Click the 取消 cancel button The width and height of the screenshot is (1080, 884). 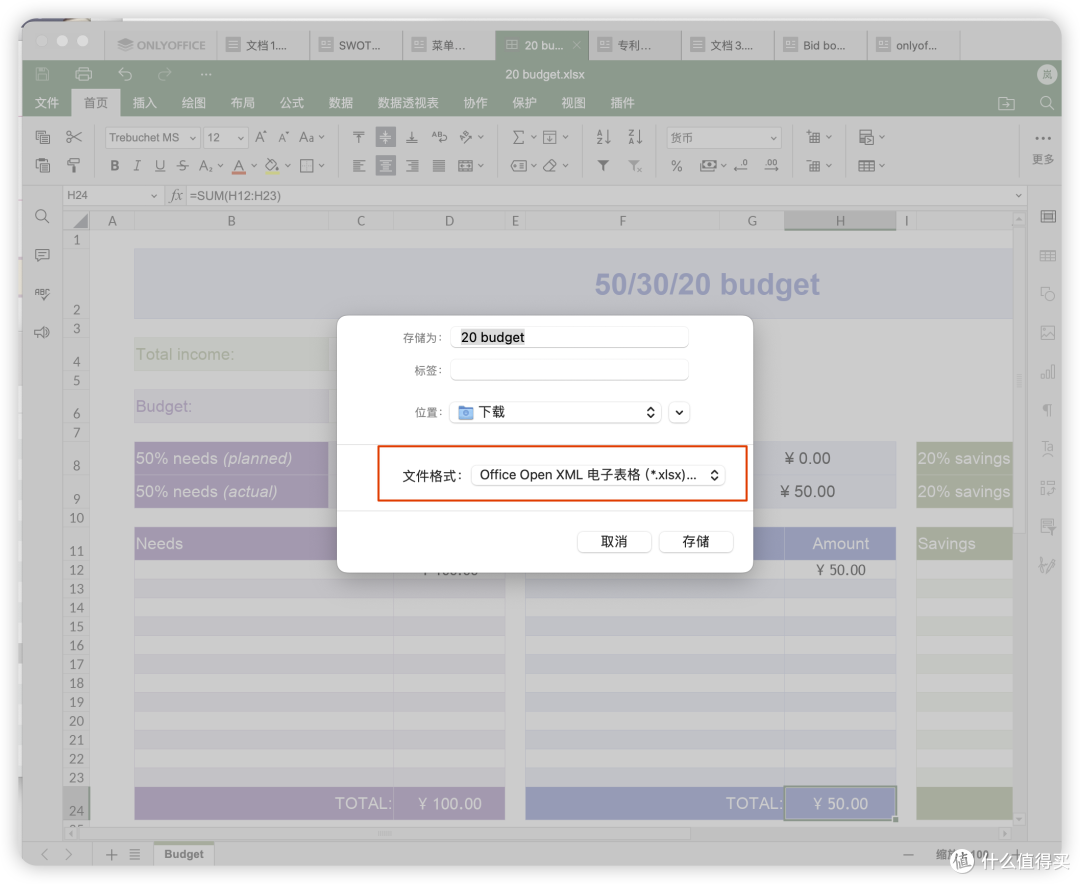(614, 542)
